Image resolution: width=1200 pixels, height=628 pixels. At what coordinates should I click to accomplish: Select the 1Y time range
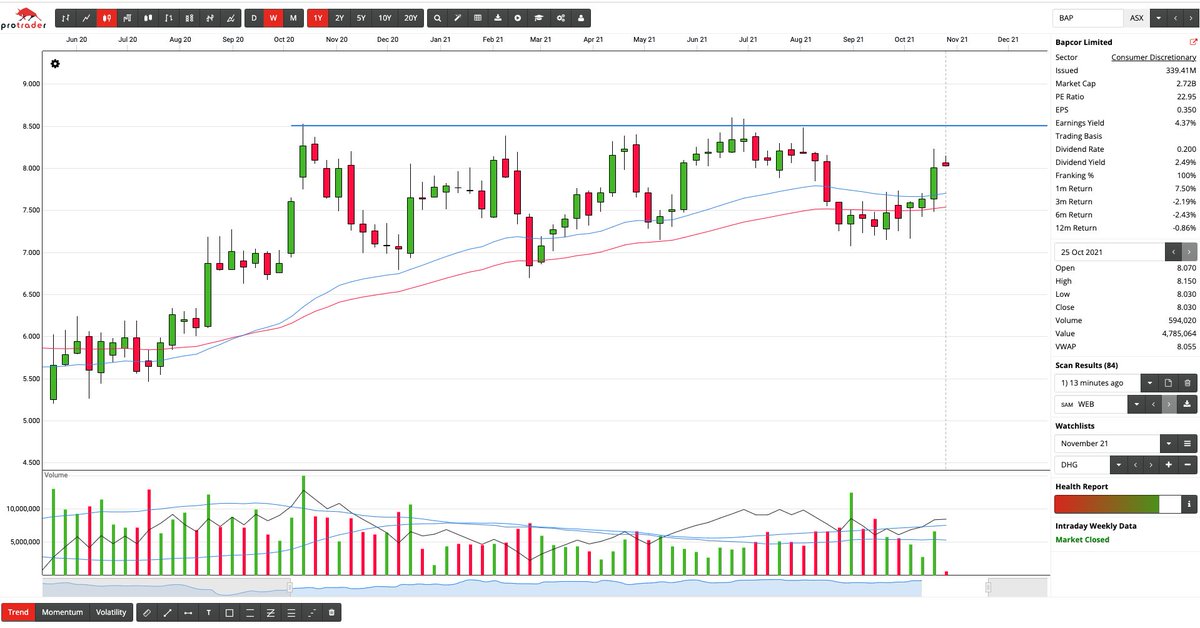click(x=318, y=18)
